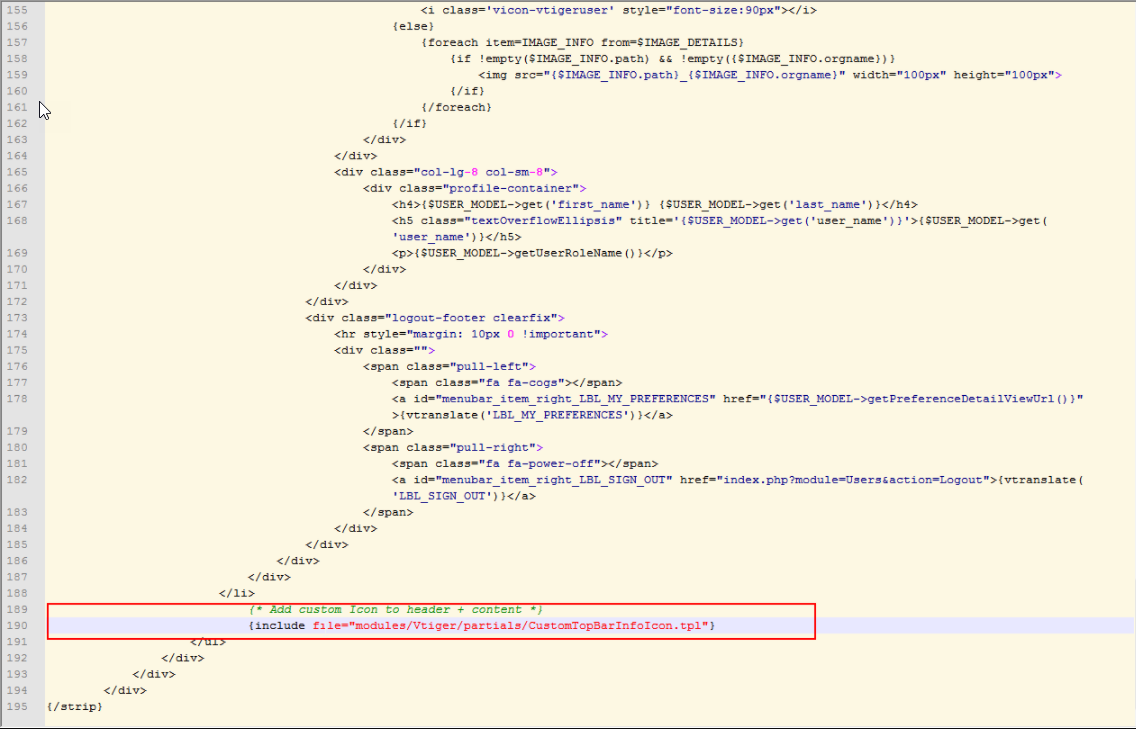Click line number 173 in the gutter
1136x729 pixels.
click(16, 317)
